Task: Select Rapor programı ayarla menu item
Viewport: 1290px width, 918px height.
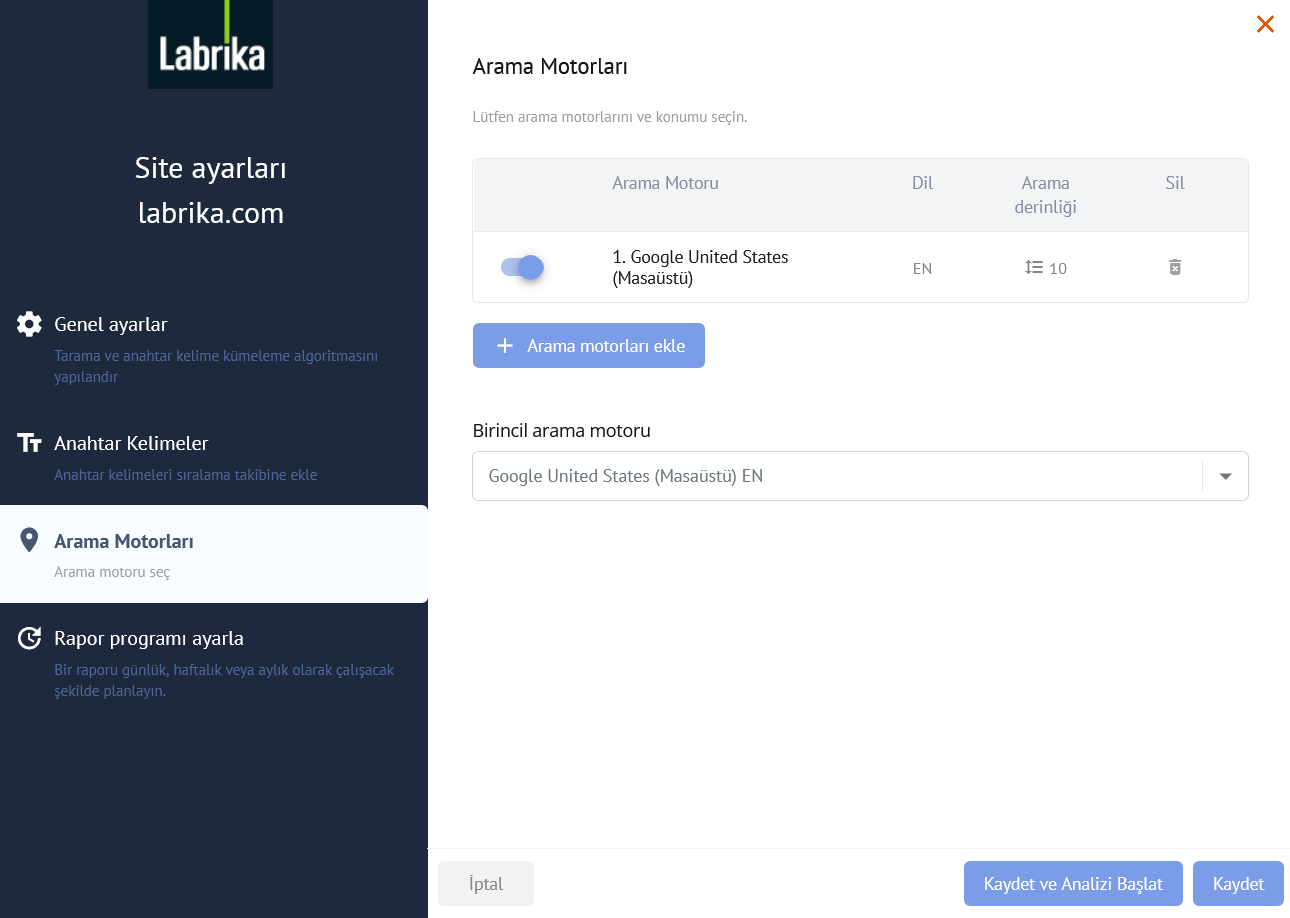Action: point(148,638)
